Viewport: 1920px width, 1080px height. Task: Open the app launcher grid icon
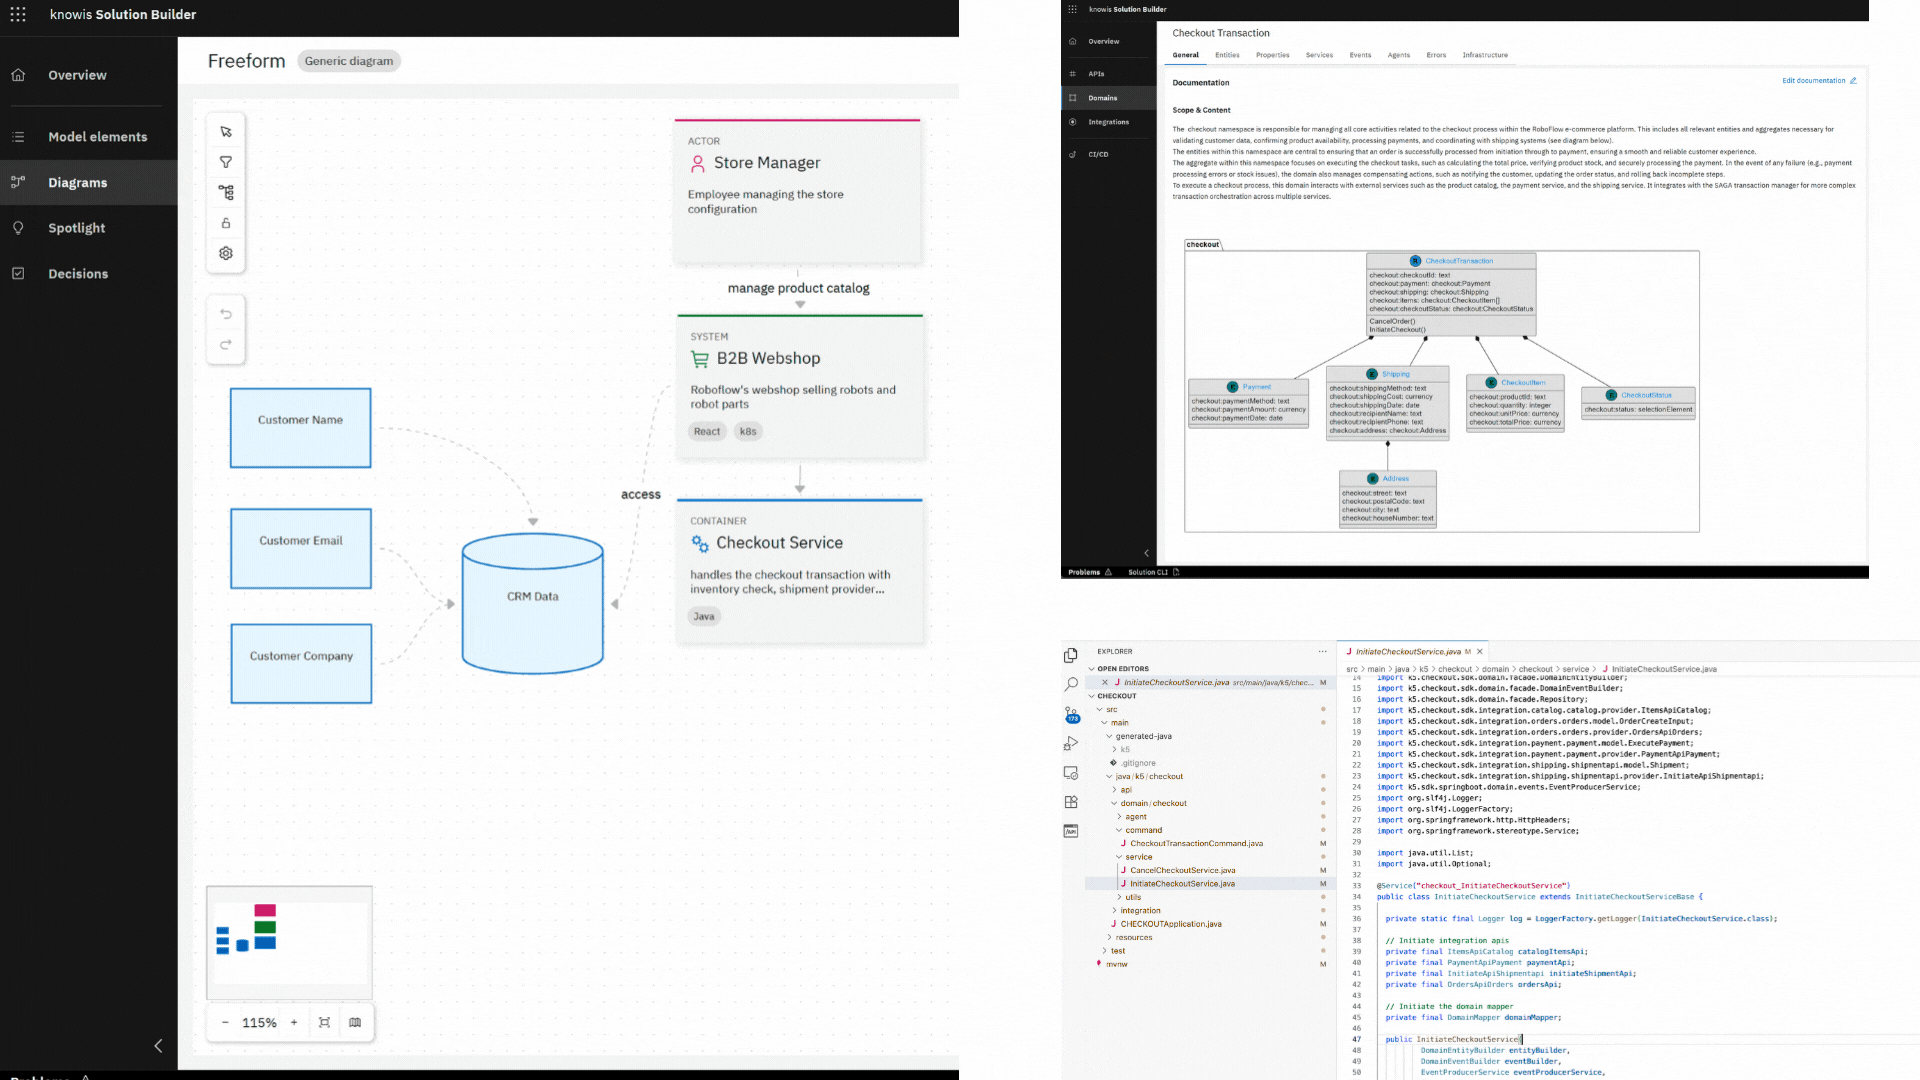(x=18, y=14)
